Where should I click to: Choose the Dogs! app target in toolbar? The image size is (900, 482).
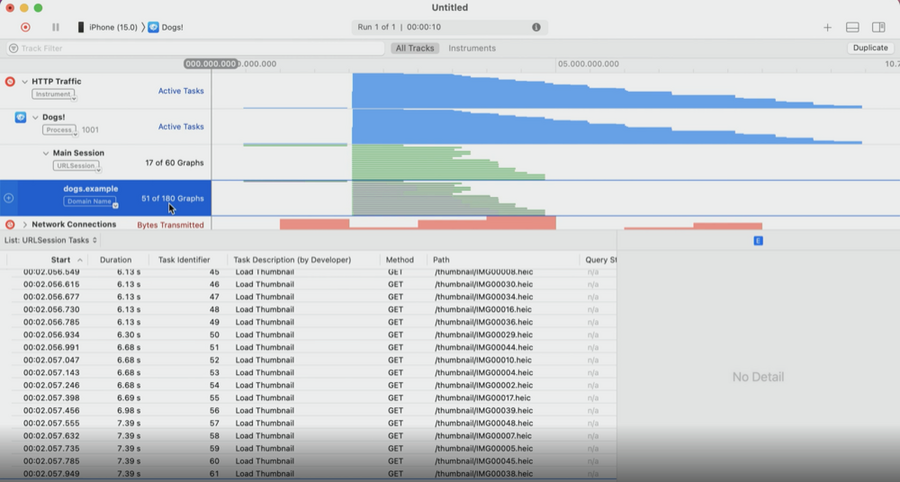pos(166,27)
